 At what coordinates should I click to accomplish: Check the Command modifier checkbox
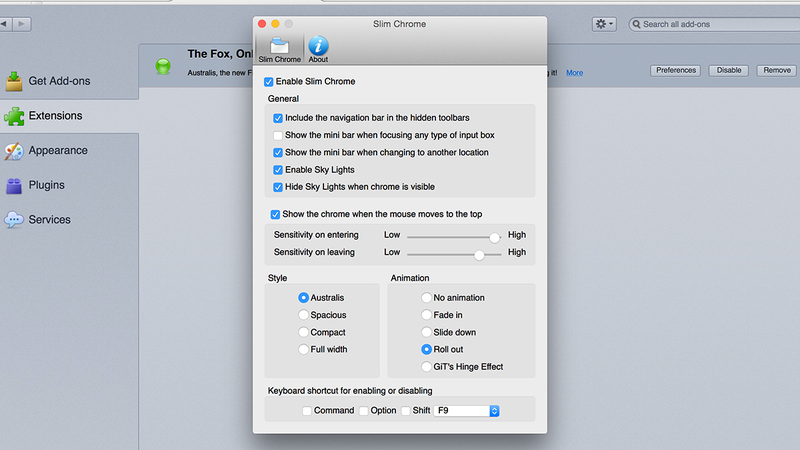pyautogui.click(x=307, y=411)
